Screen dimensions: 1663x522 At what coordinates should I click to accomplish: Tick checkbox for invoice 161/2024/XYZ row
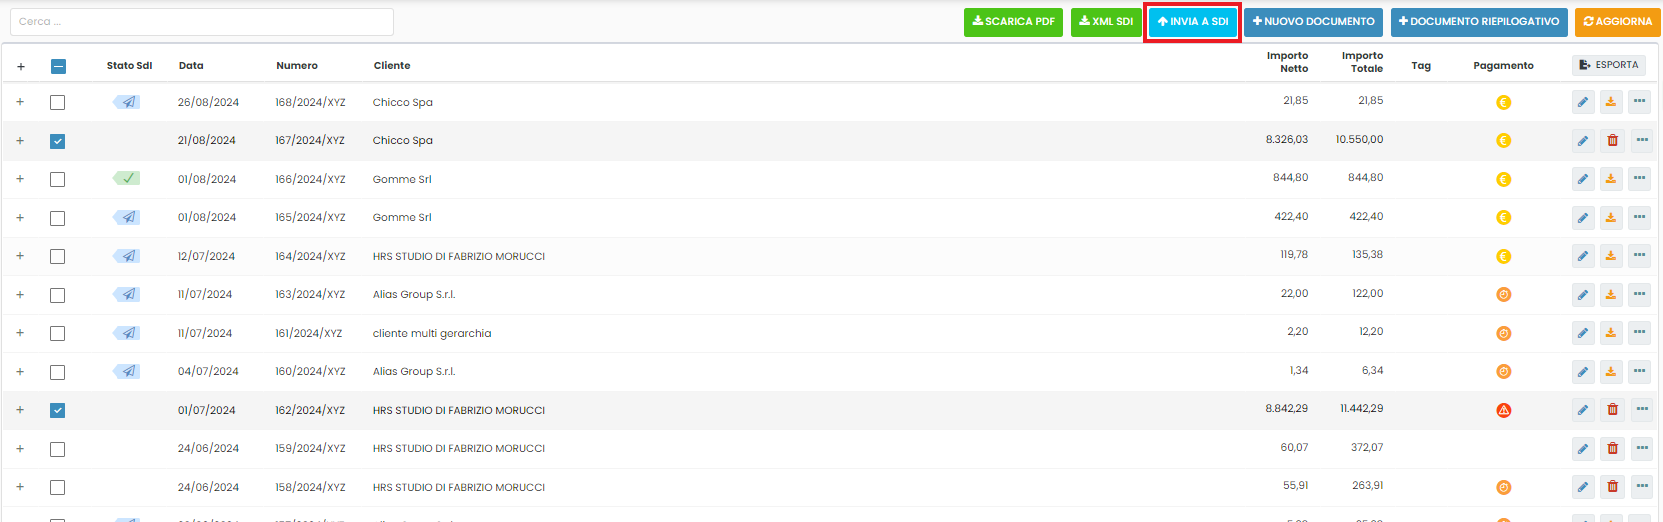[x=57, y=333]
